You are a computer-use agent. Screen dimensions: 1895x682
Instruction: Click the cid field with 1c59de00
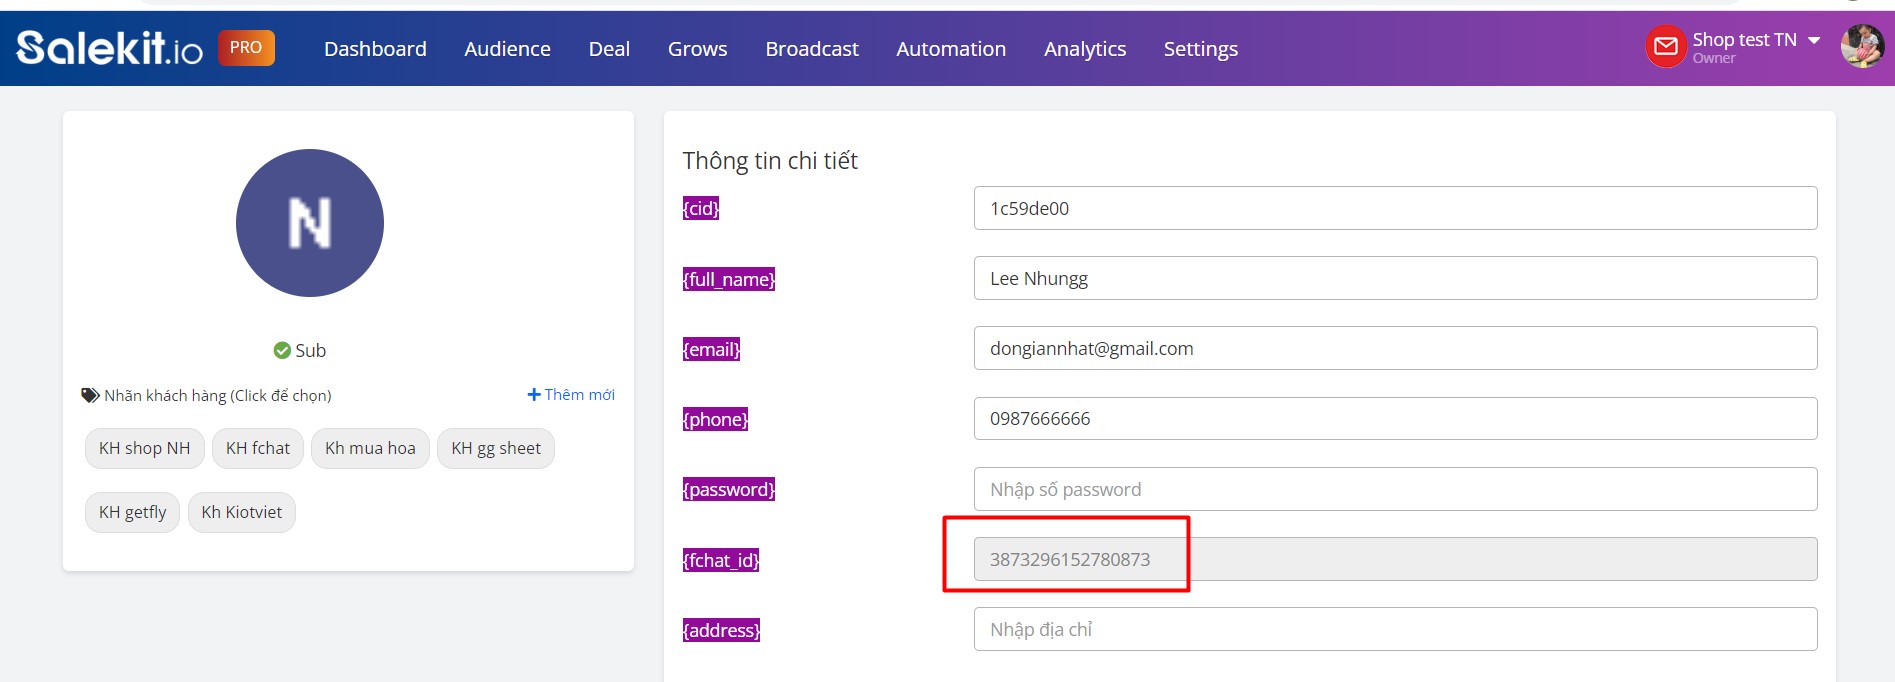pyautogui.click(x=1395, y=208)
